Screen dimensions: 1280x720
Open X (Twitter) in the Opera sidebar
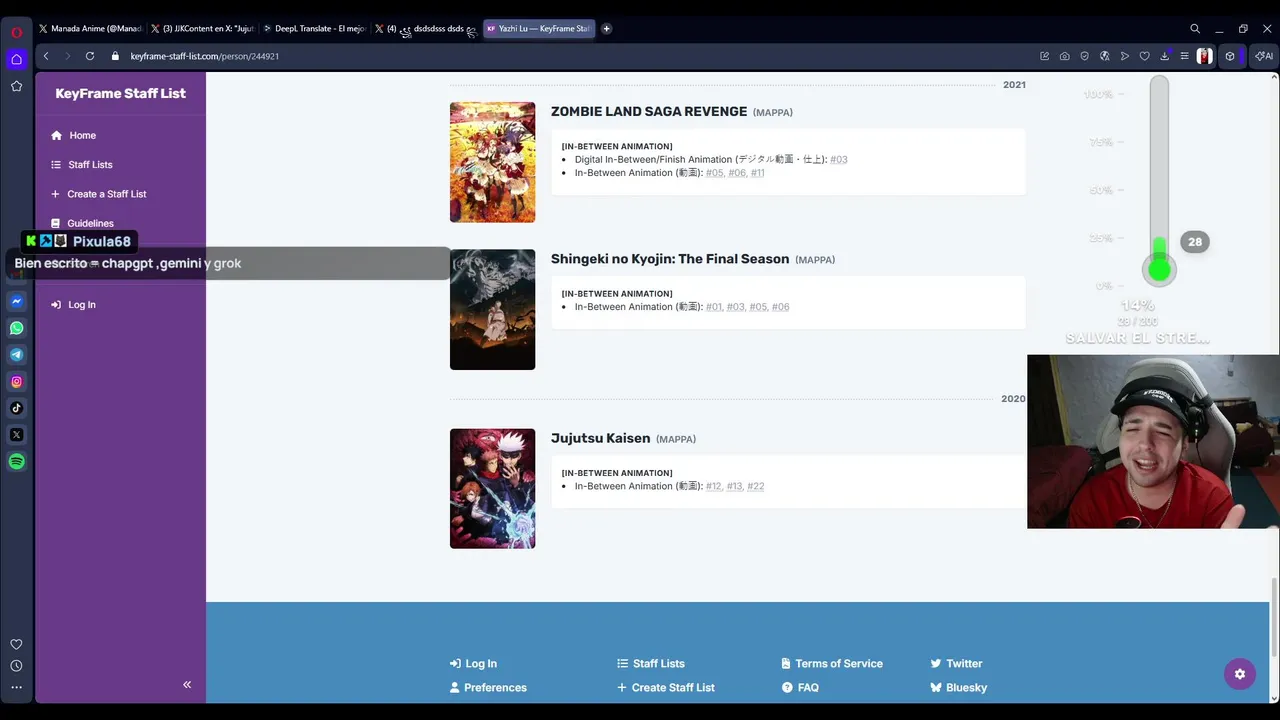tap(16, 435)
